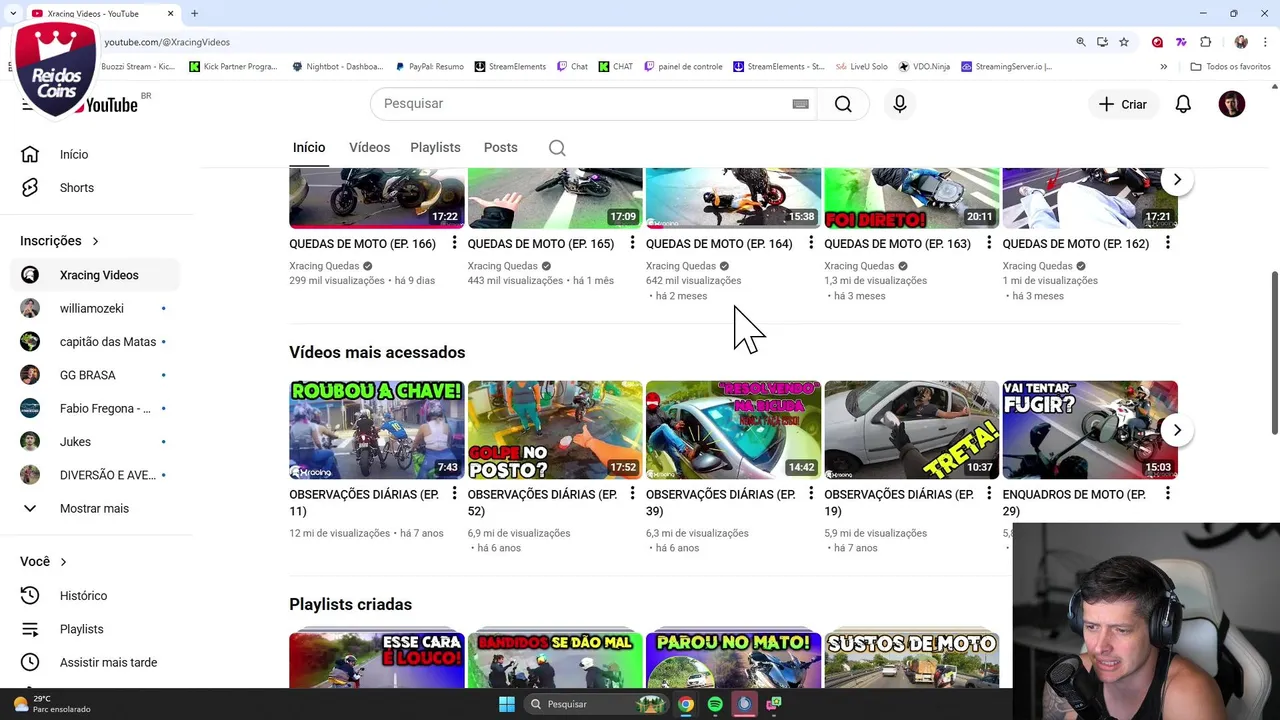Open the Chrome tab search dropdown

(14, 13)
